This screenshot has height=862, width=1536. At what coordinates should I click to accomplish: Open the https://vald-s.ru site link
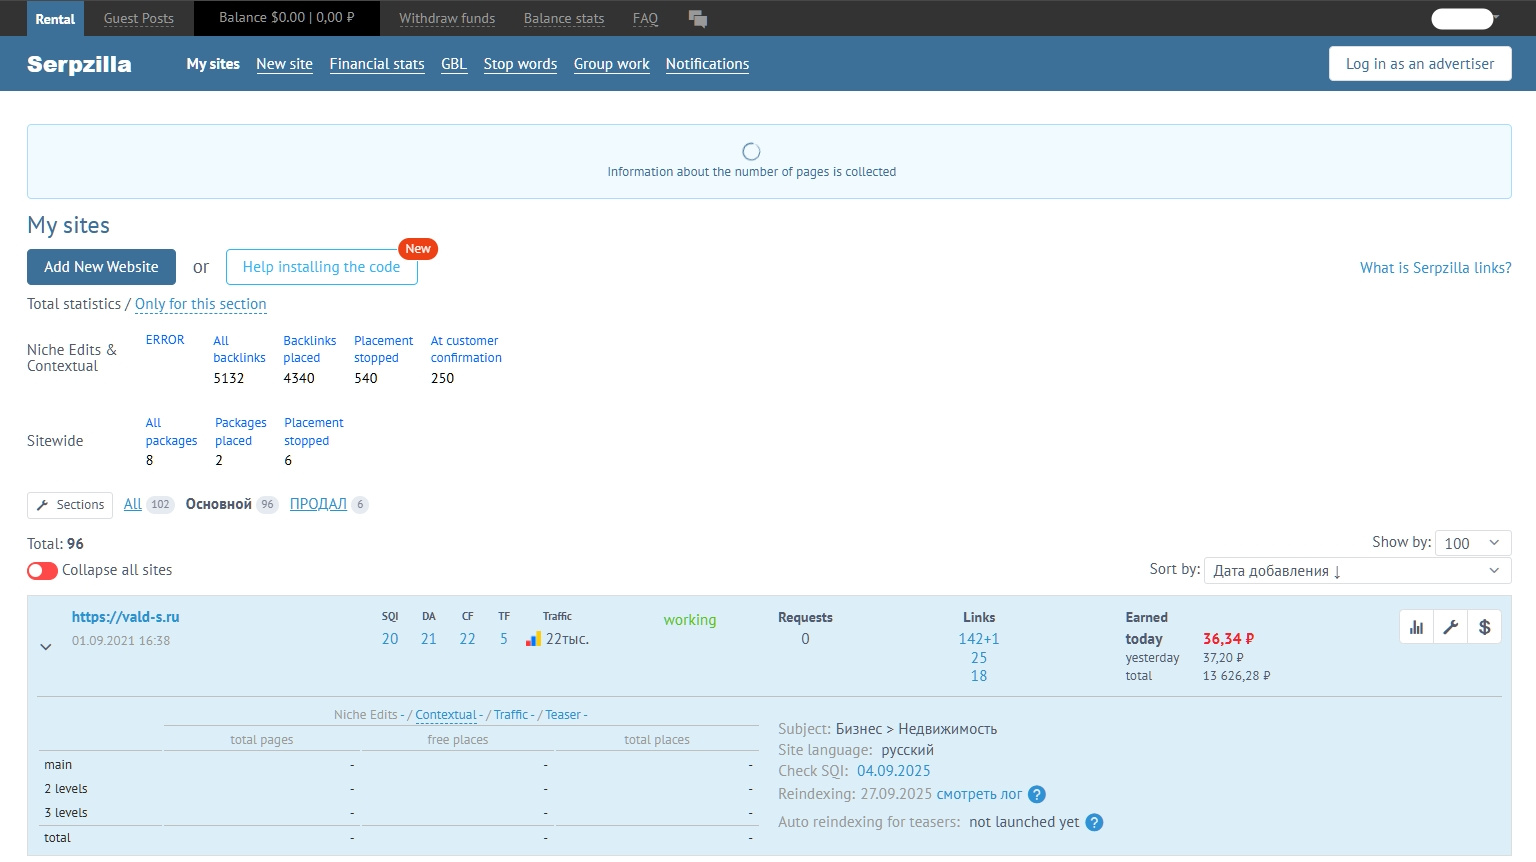point(125,617)
